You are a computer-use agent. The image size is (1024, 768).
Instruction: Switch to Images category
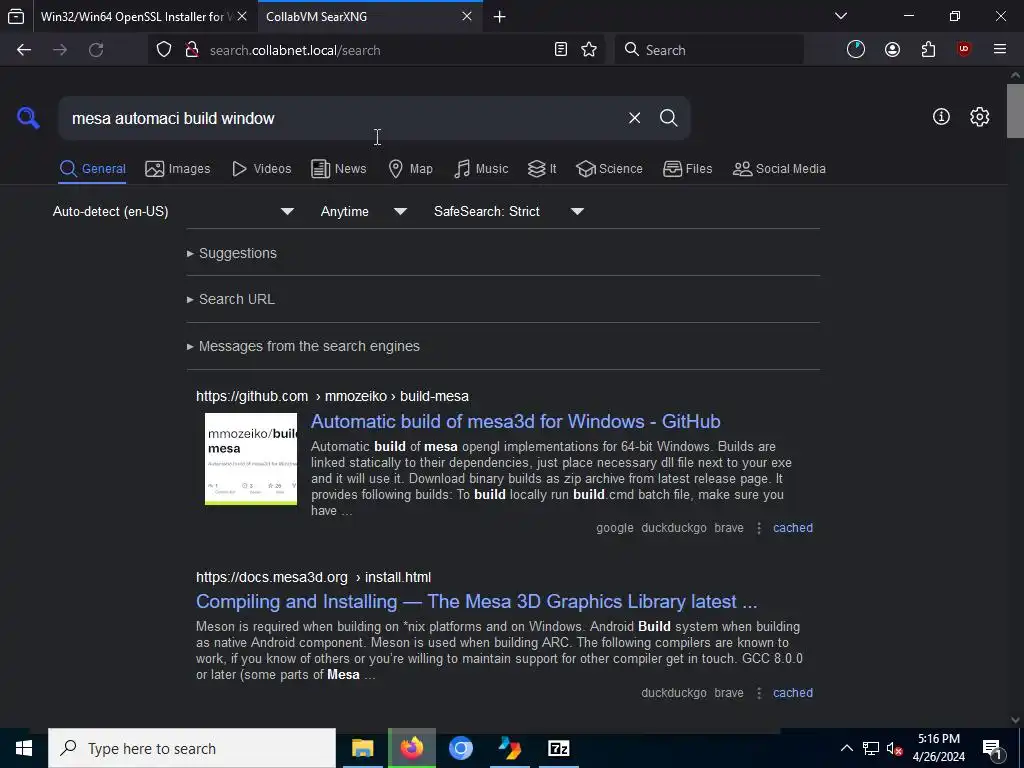[x=178, y=168]
